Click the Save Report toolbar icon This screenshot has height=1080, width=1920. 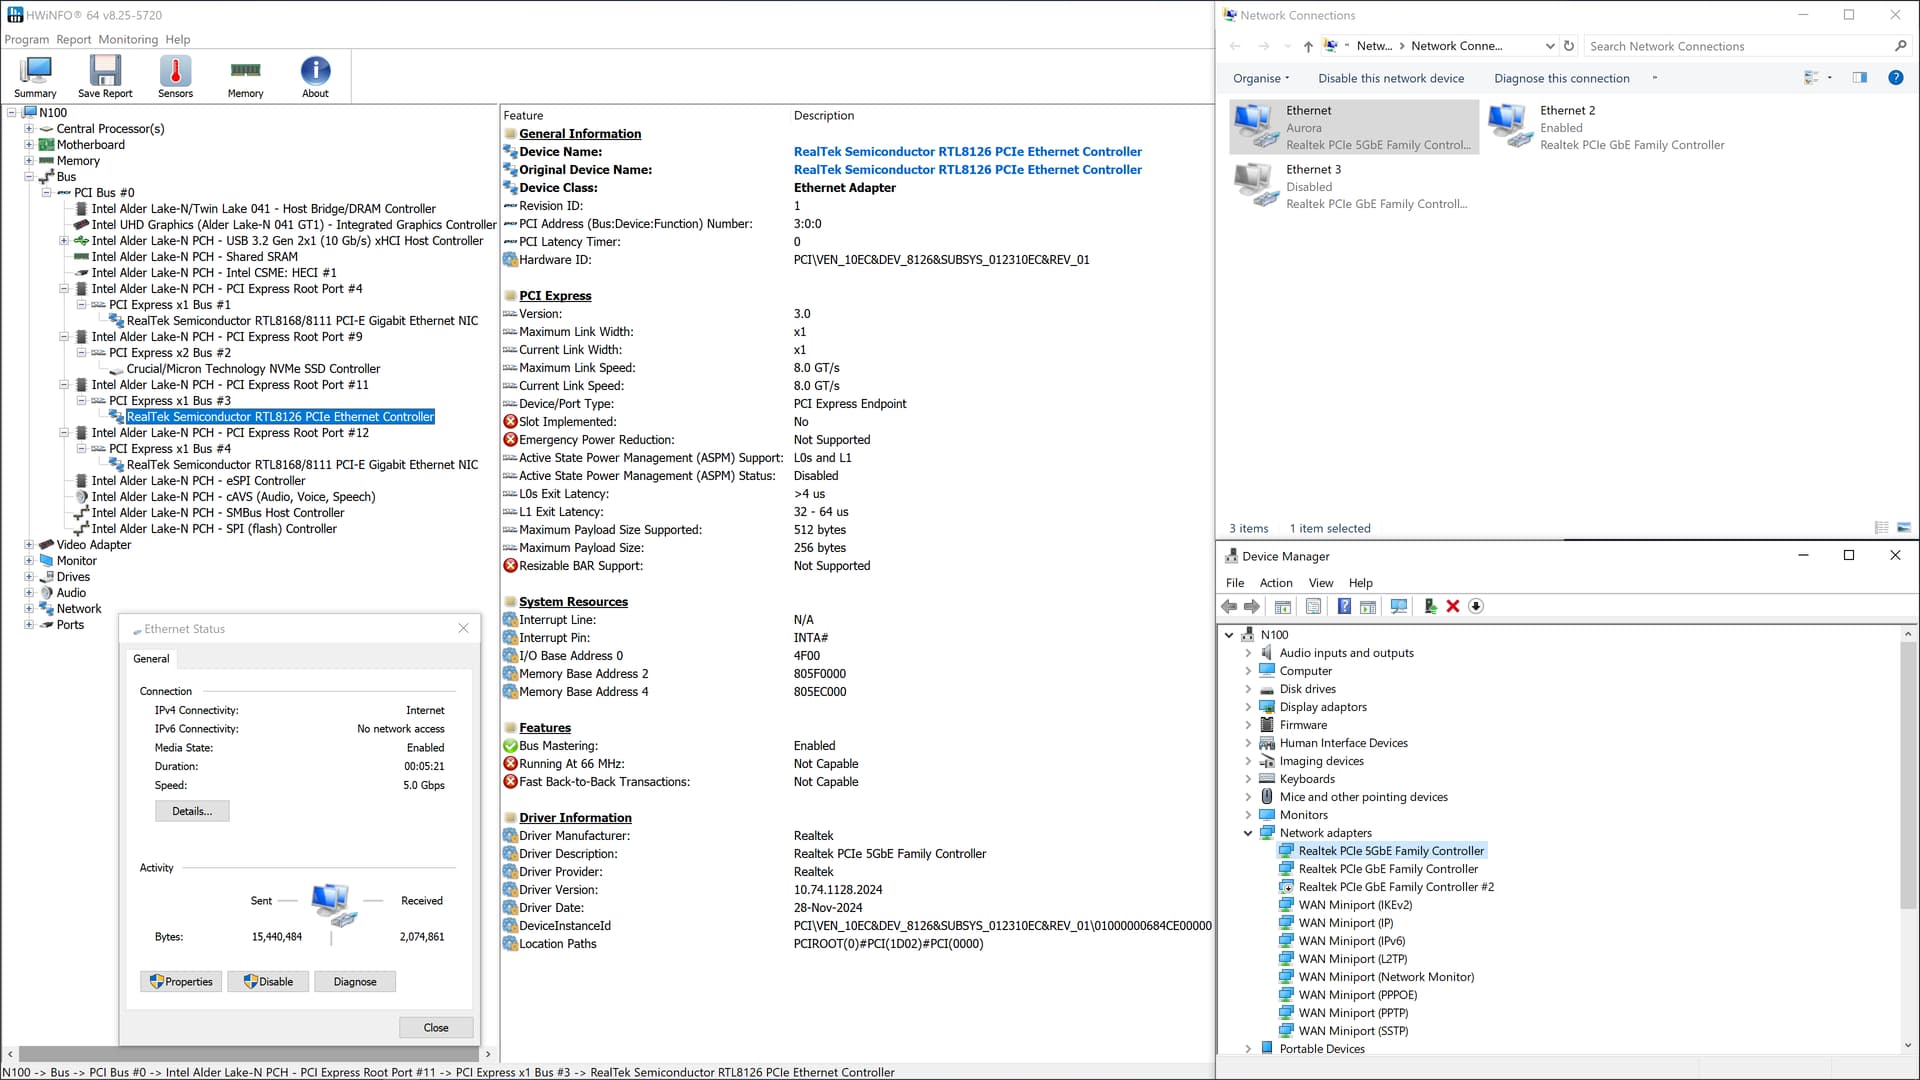[x=105, y=77]
